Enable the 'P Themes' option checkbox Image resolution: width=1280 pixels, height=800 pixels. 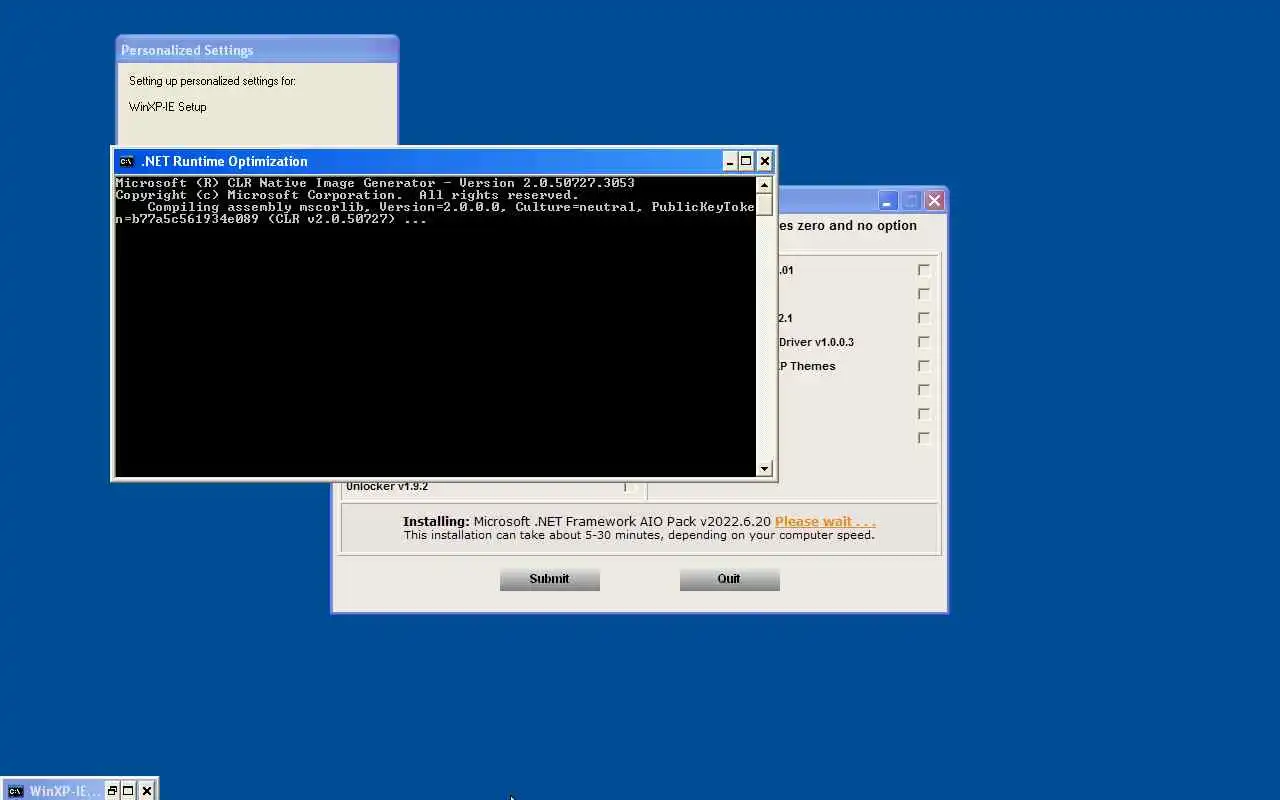[x=924, y=366]
